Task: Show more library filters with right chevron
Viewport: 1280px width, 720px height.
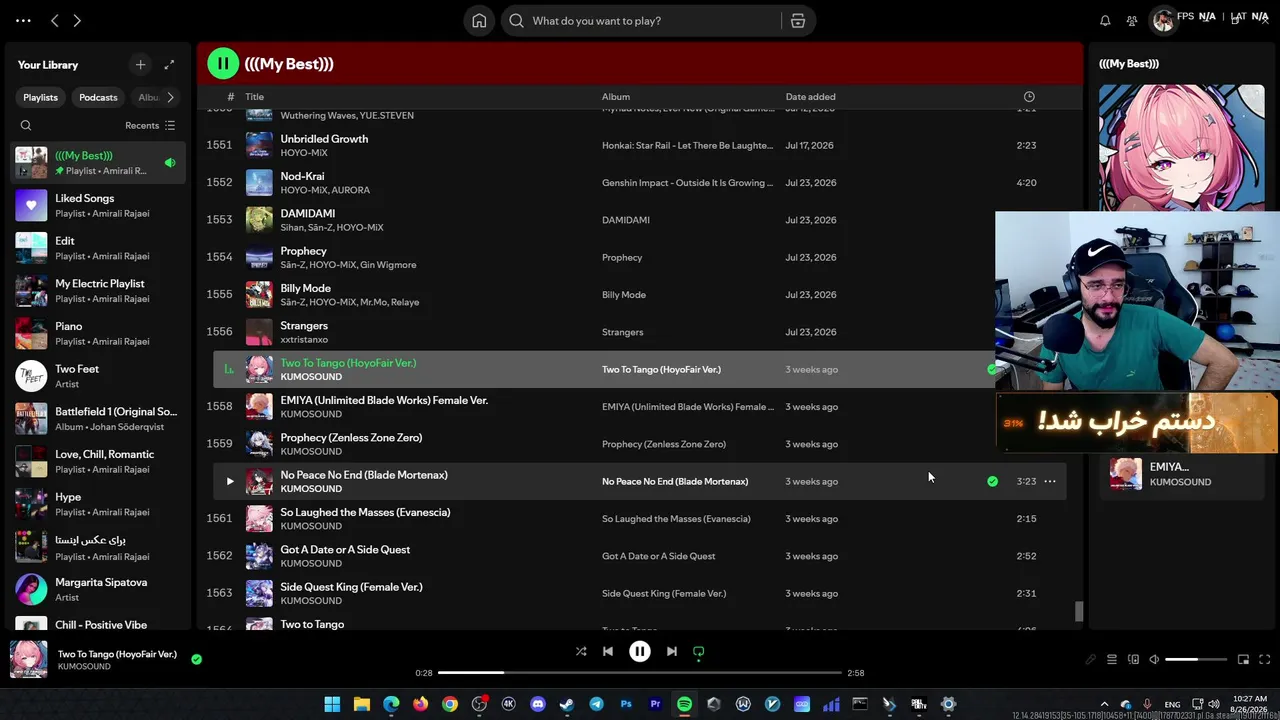Action: tap(170, 97)
